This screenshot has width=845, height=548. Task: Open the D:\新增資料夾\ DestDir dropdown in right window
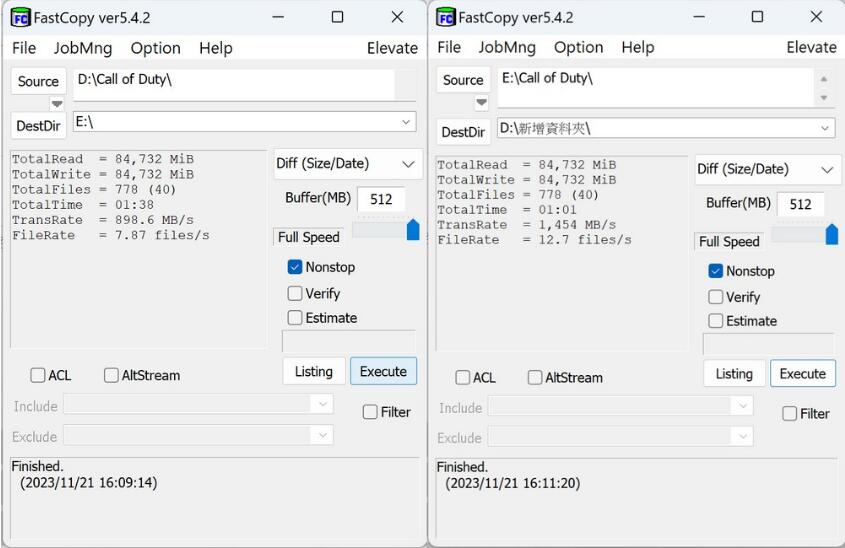[x=825, y=128]
